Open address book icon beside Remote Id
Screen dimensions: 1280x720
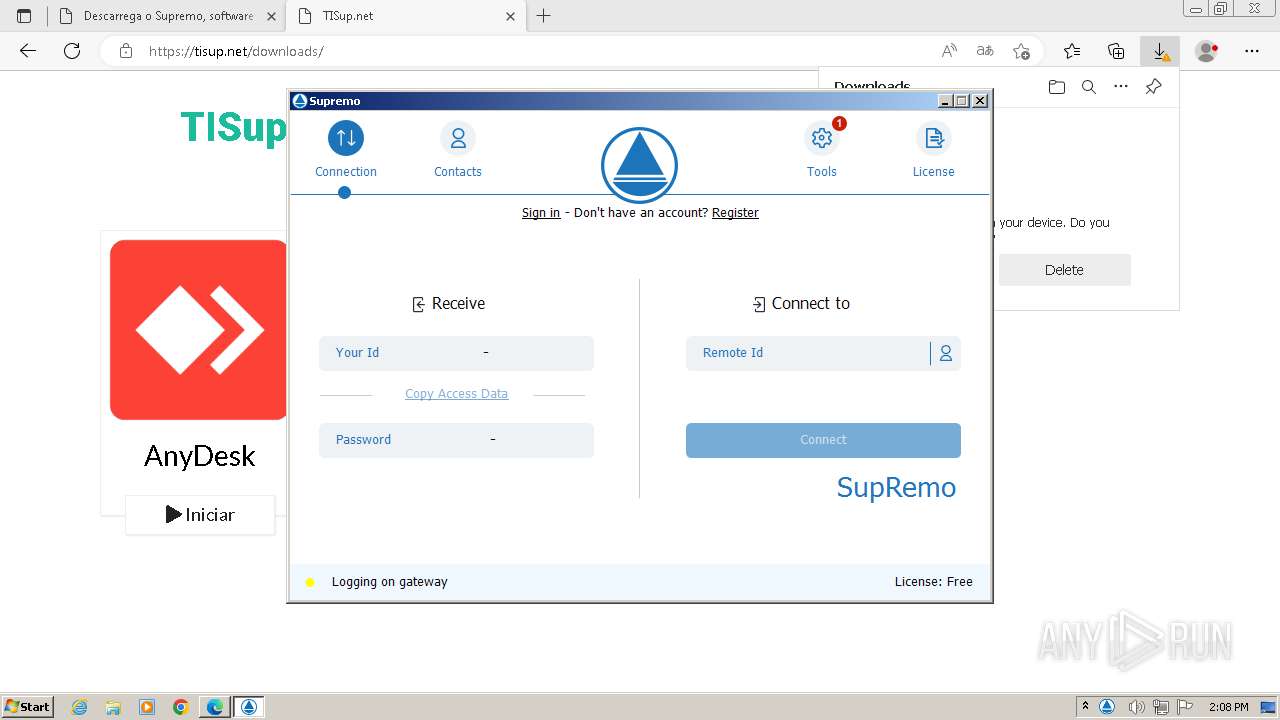pos(946,353)
